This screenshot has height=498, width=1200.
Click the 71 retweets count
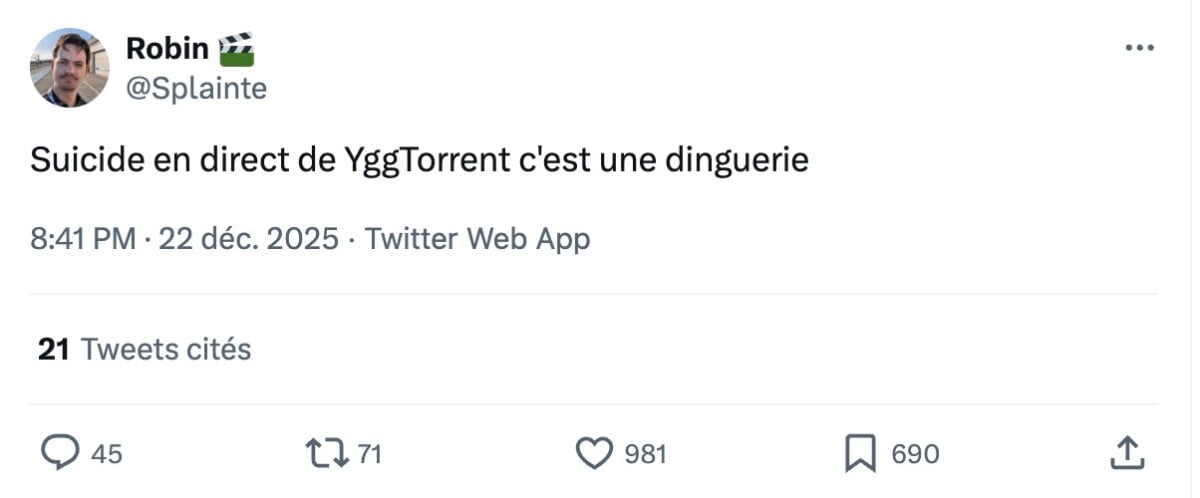[x=370, y=455]
